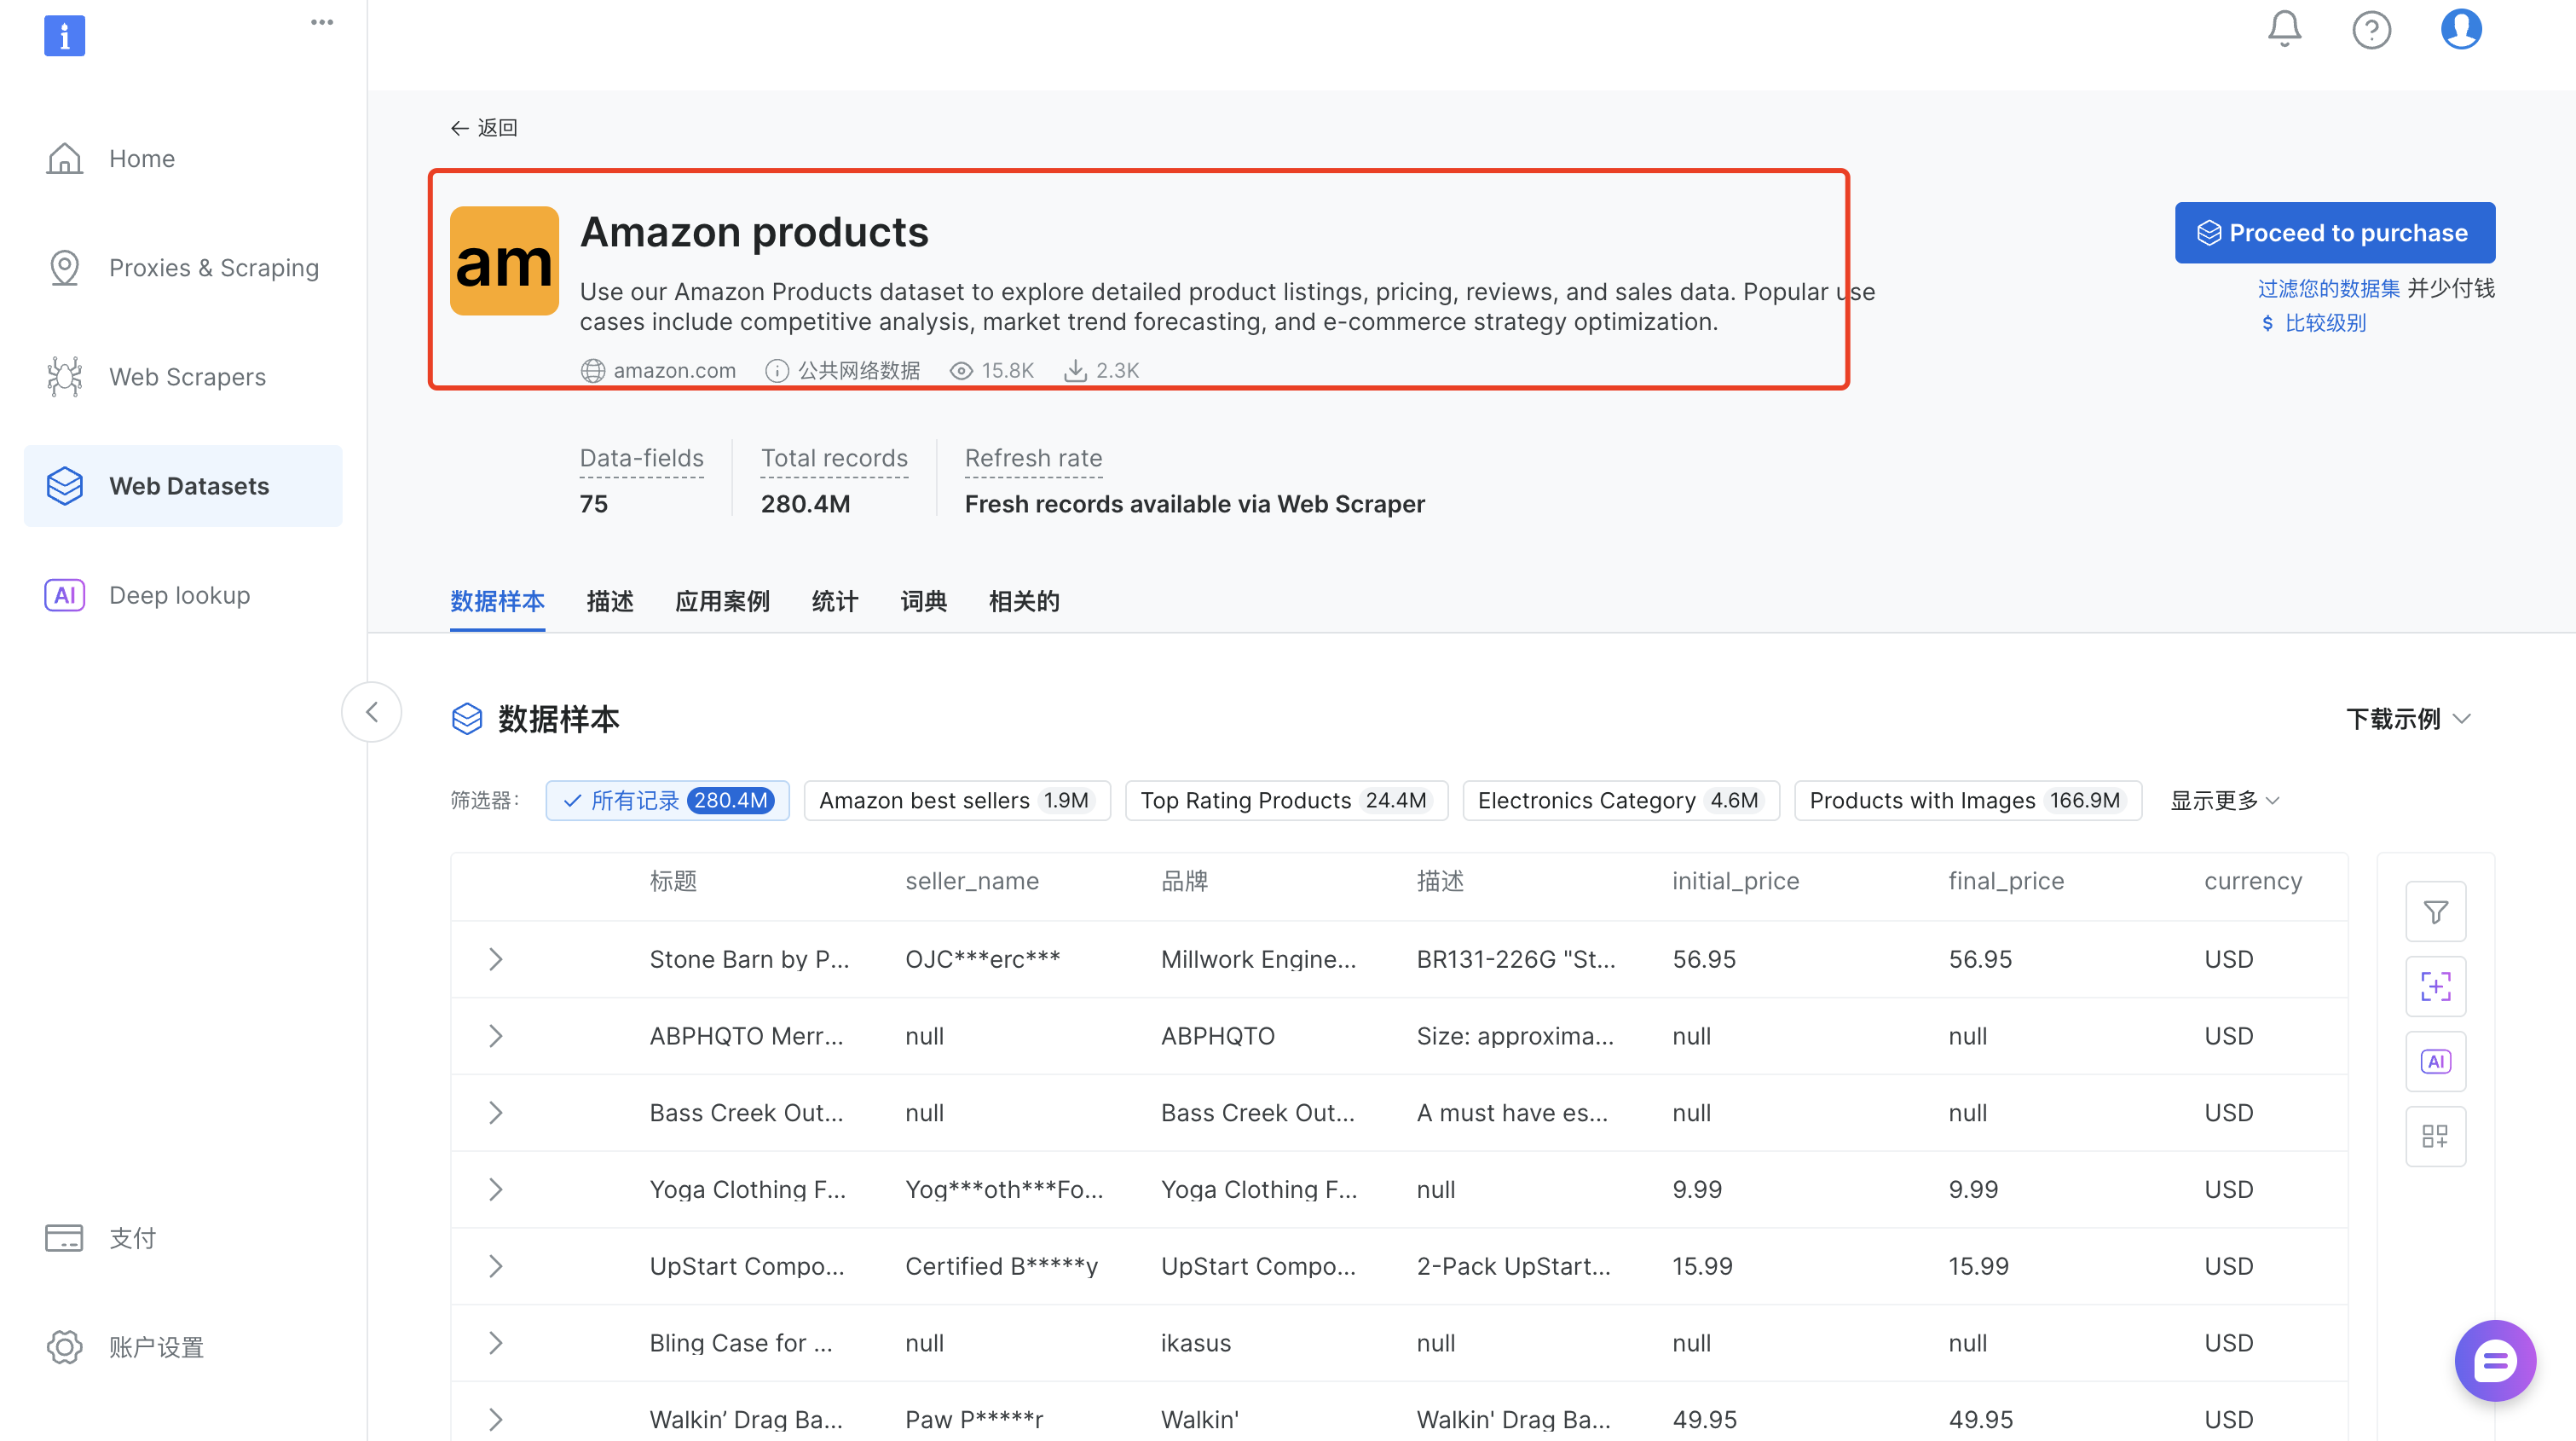The image size is (2576, 1441).
Task: Click the amazon.com source link
Action: (658, 370)
